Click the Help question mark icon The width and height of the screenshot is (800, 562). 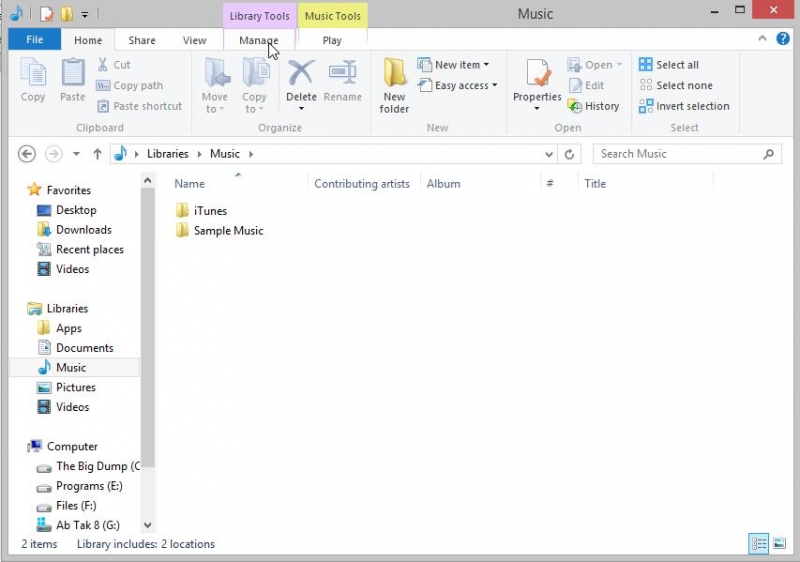point(781,40)
